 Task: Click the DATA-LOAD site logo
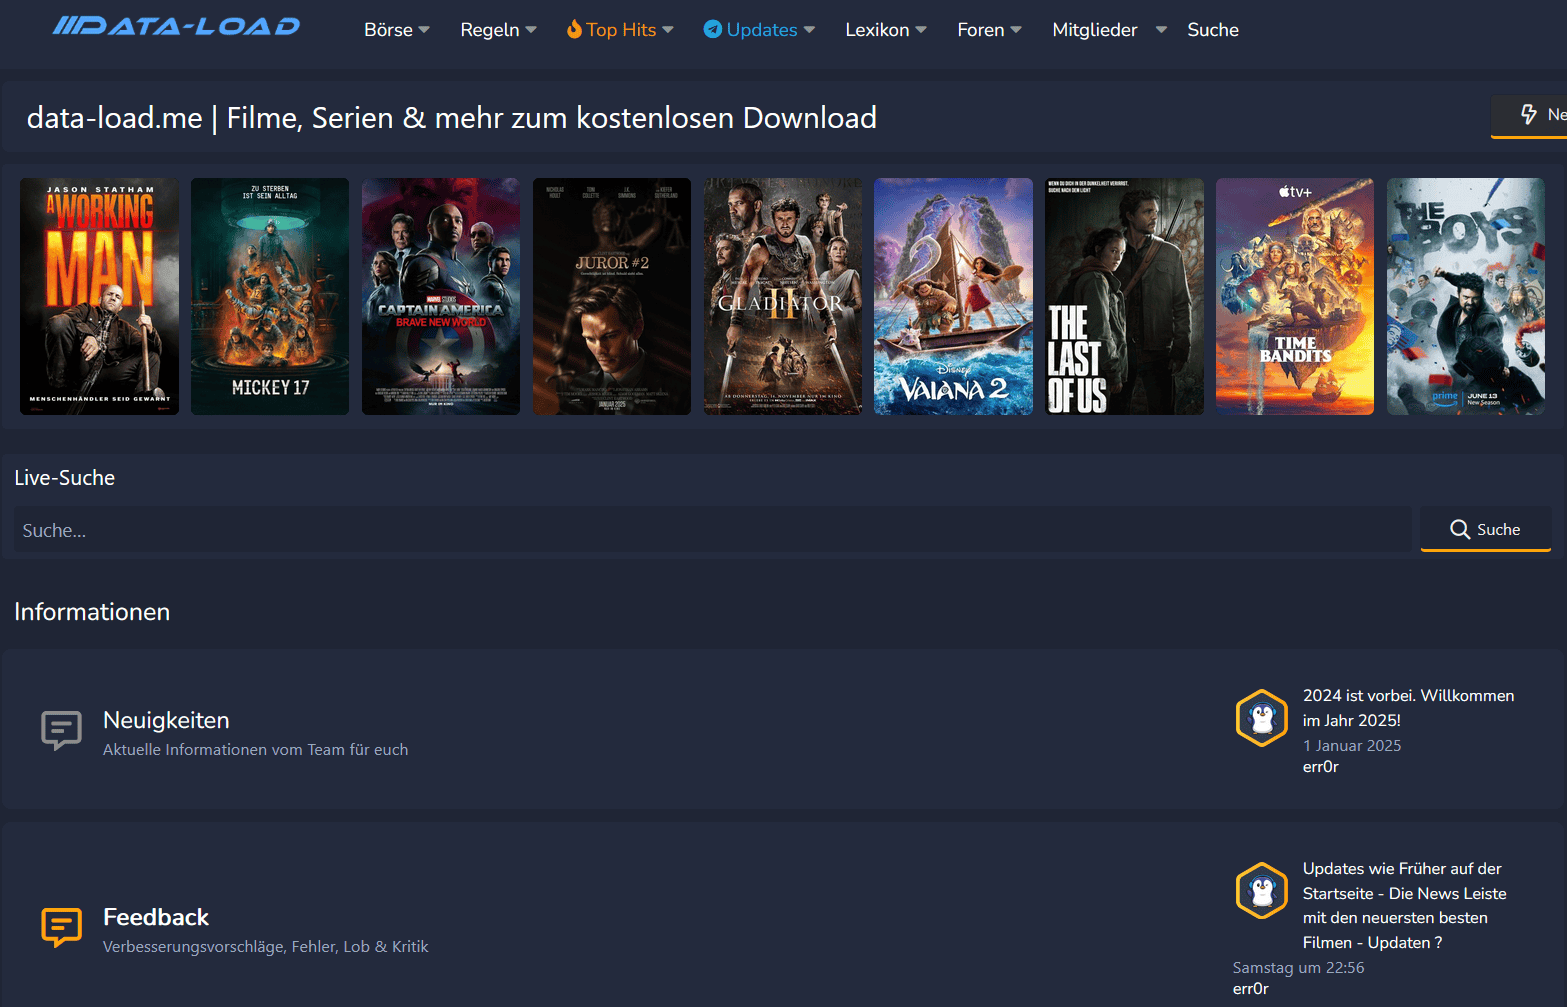(x=176, y=26)
